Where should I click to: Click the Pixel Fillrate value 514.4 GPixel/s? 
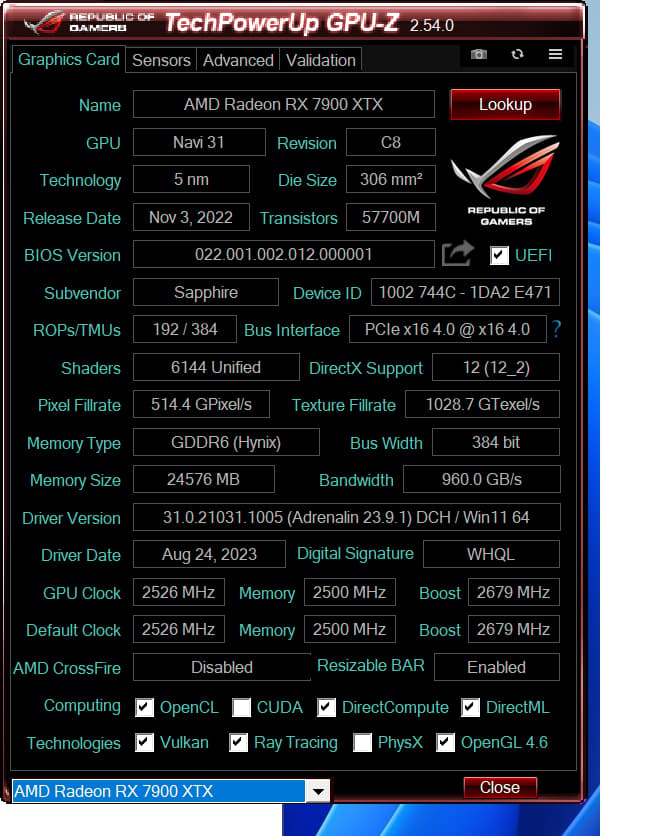(201, 404)
